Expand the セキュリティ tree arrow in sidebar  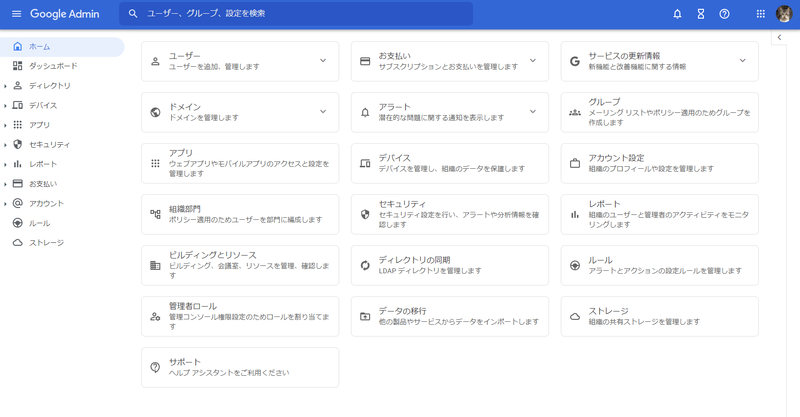coord(5,145)
